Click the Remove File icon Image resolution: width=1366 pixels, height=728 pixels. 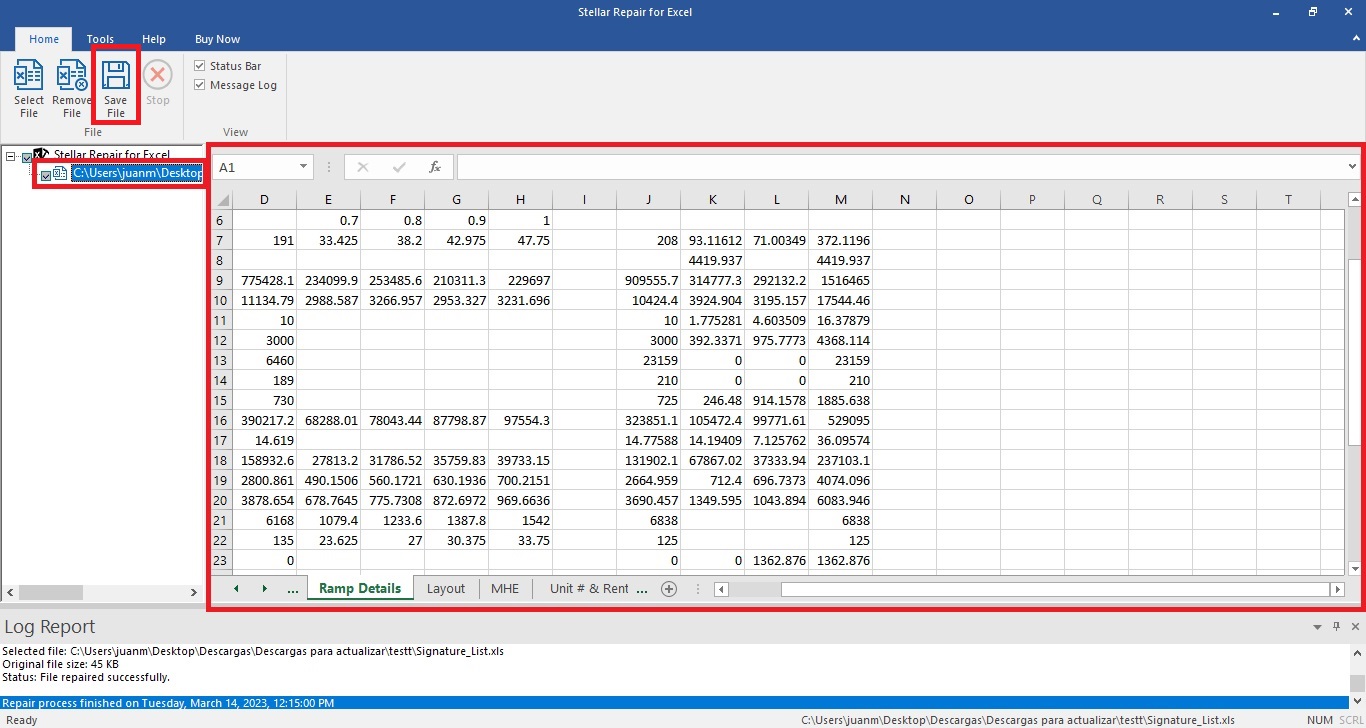[x=72, y=75]
